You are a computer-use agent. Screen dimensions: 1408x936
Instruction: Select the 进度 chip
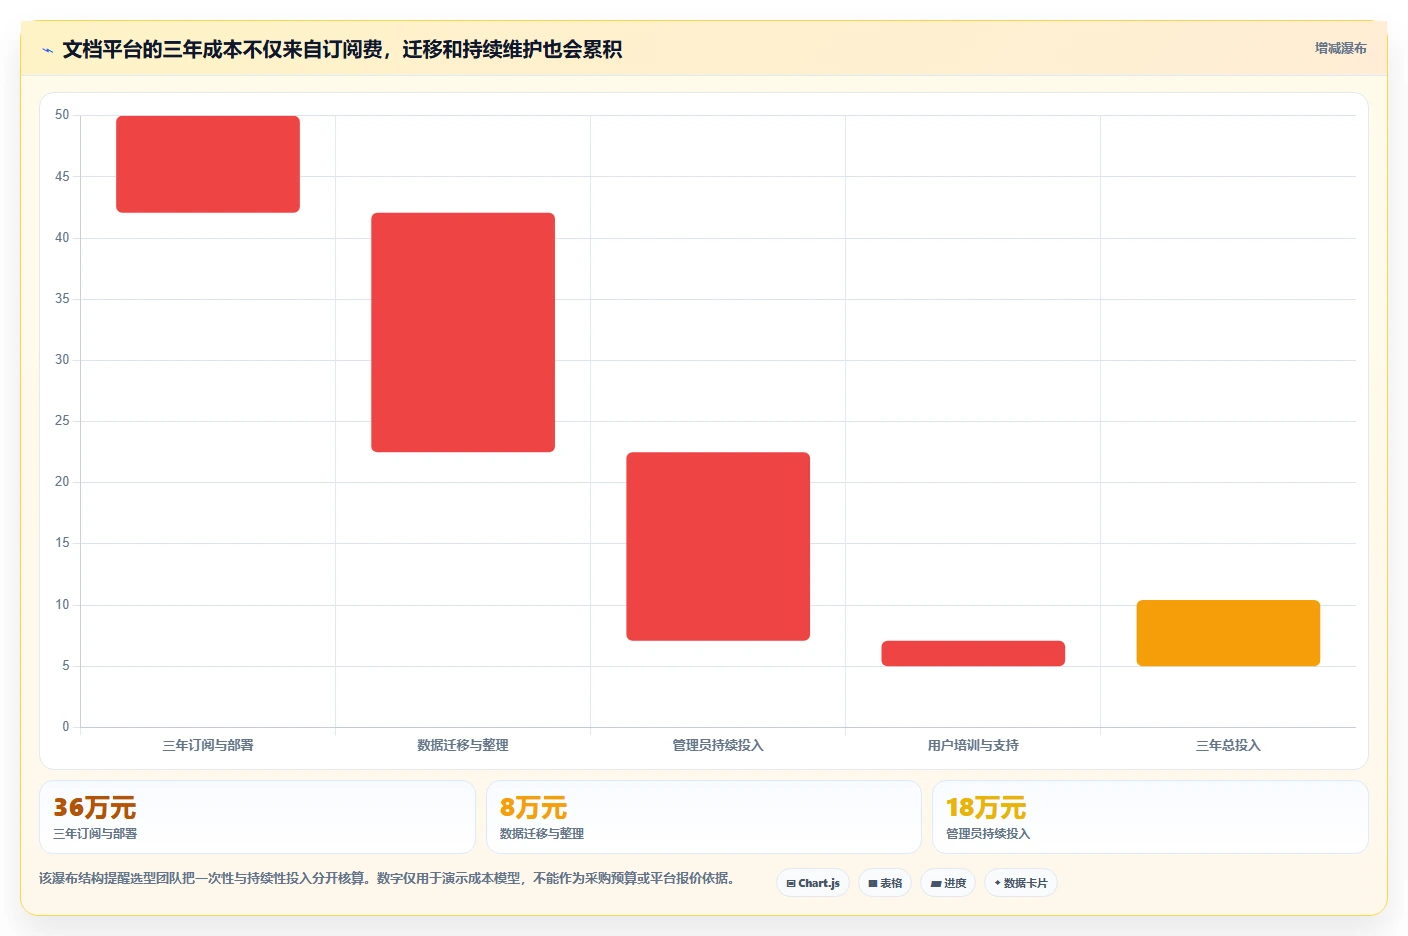click(948, 883)
